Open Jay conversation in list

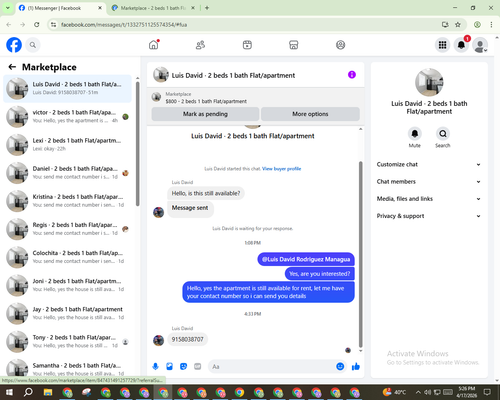68,313
